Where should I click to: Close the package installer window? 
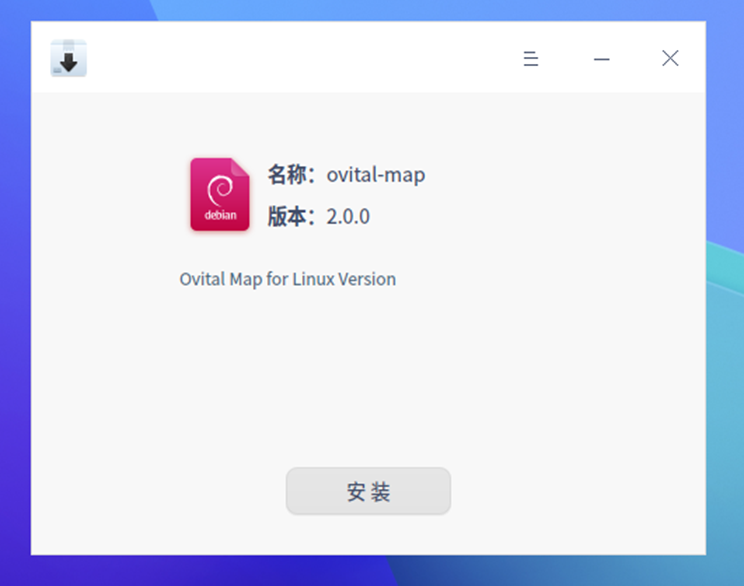[670, 59]
